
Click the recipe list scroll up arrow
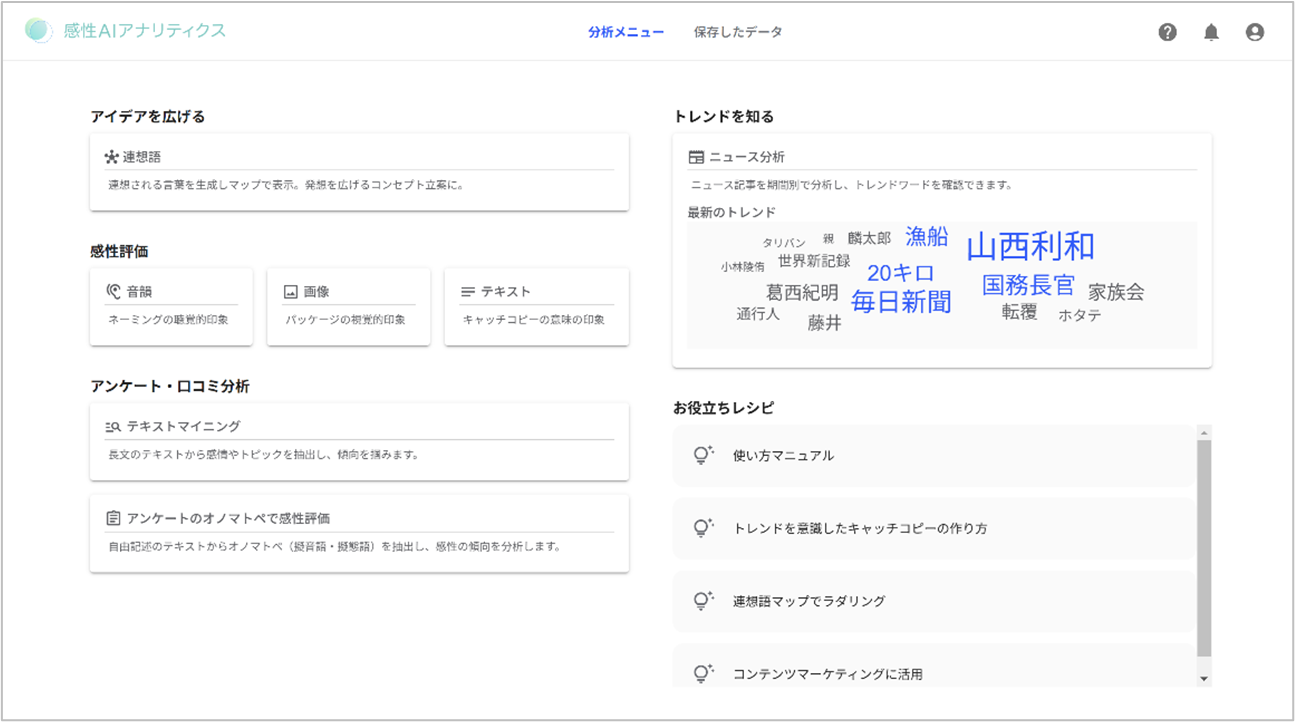point(1204,433)
